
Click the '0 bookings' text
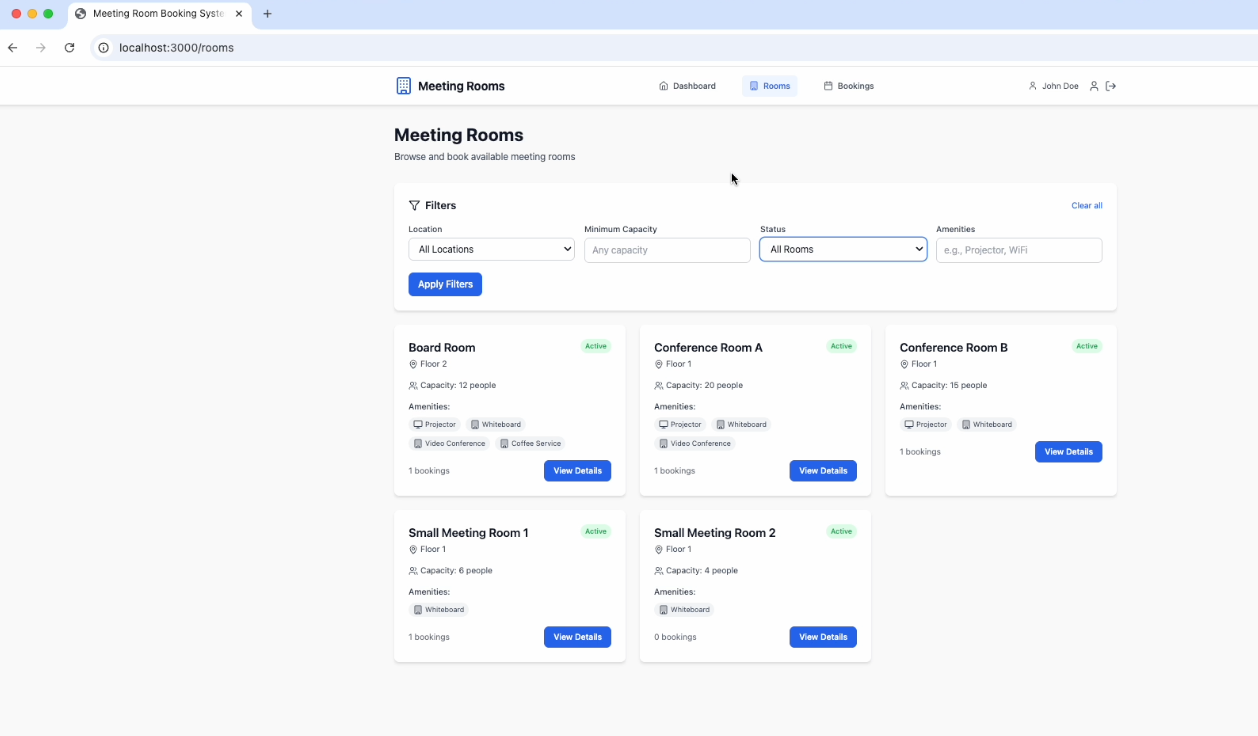point(675,637)
